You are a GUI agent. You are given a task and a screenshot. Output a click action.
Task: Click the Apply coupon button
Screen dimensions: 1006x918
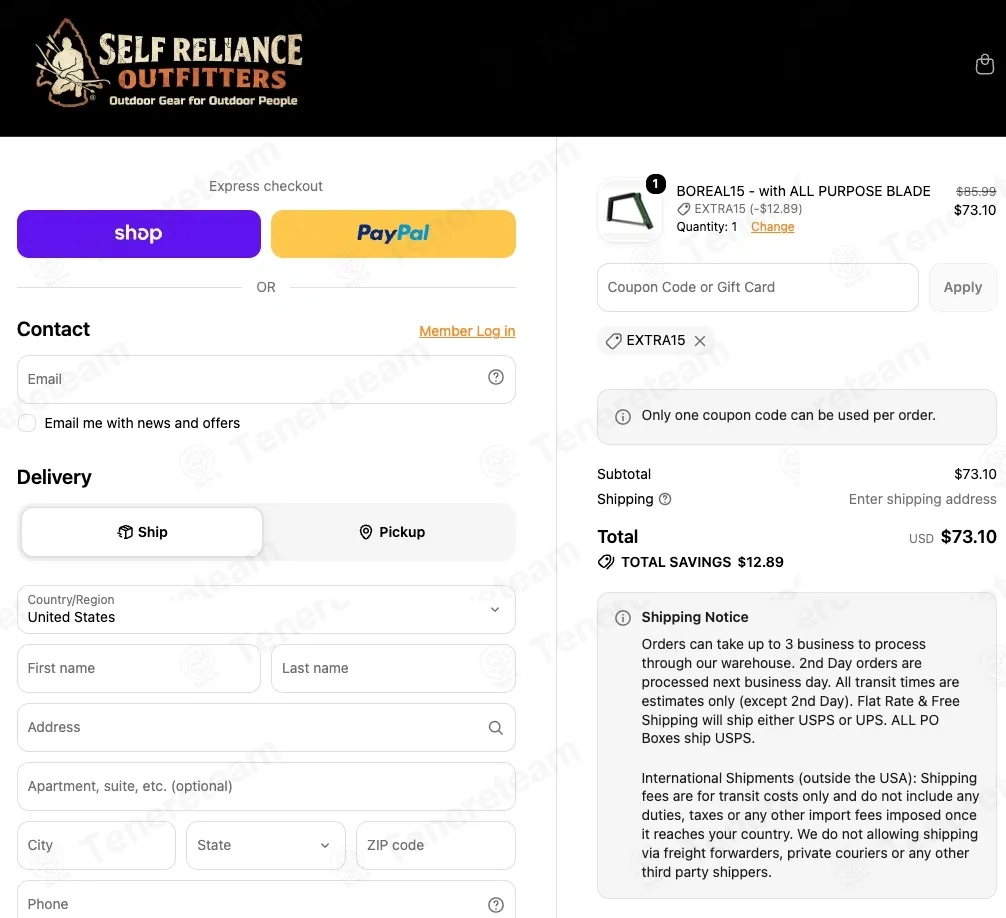coord(962,287)
